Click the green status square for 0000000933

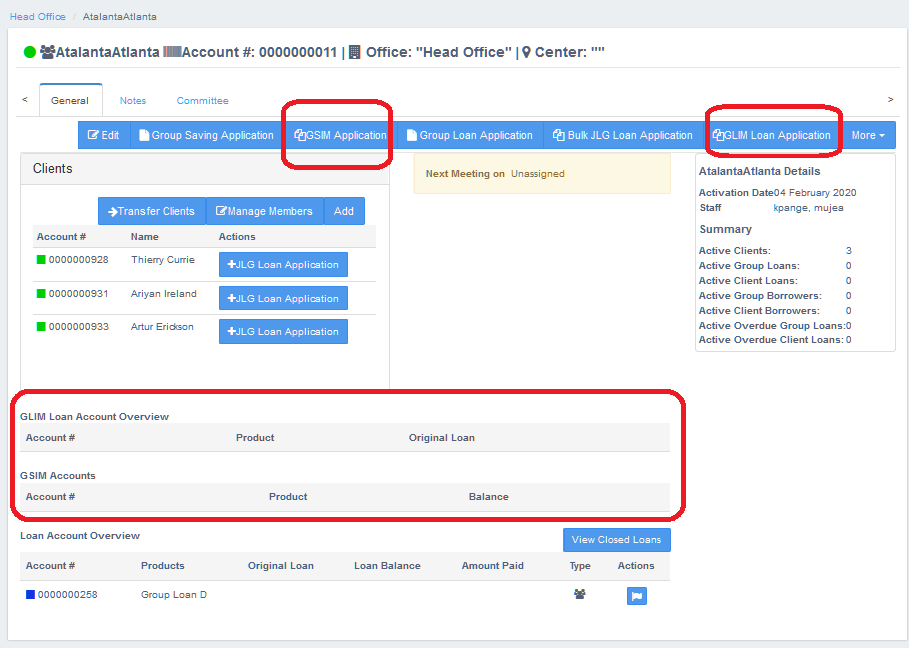pos(41,327)
